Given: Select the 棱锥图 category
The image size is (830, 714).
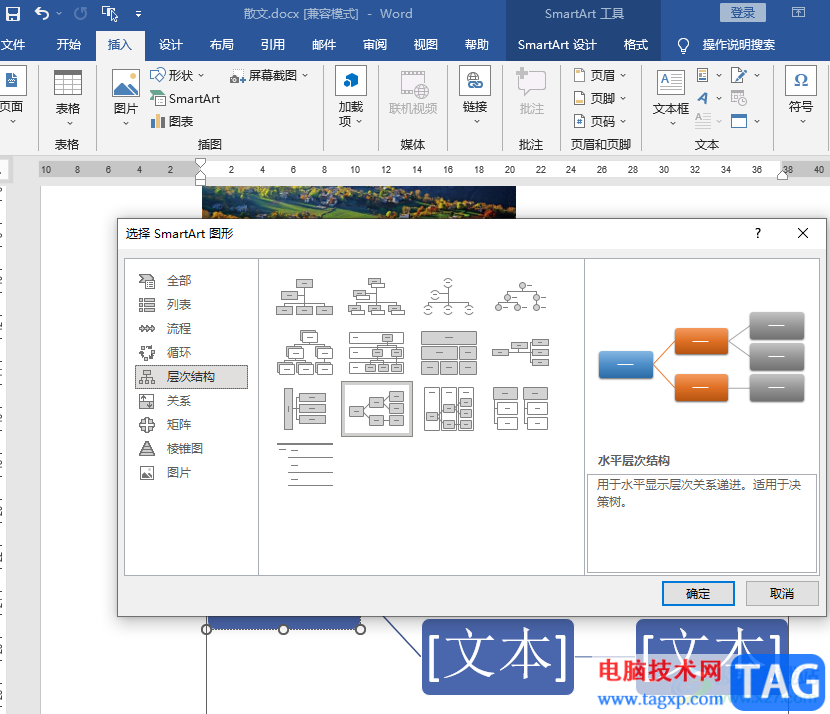Looking at the screenshot, I should pos(191,449).
